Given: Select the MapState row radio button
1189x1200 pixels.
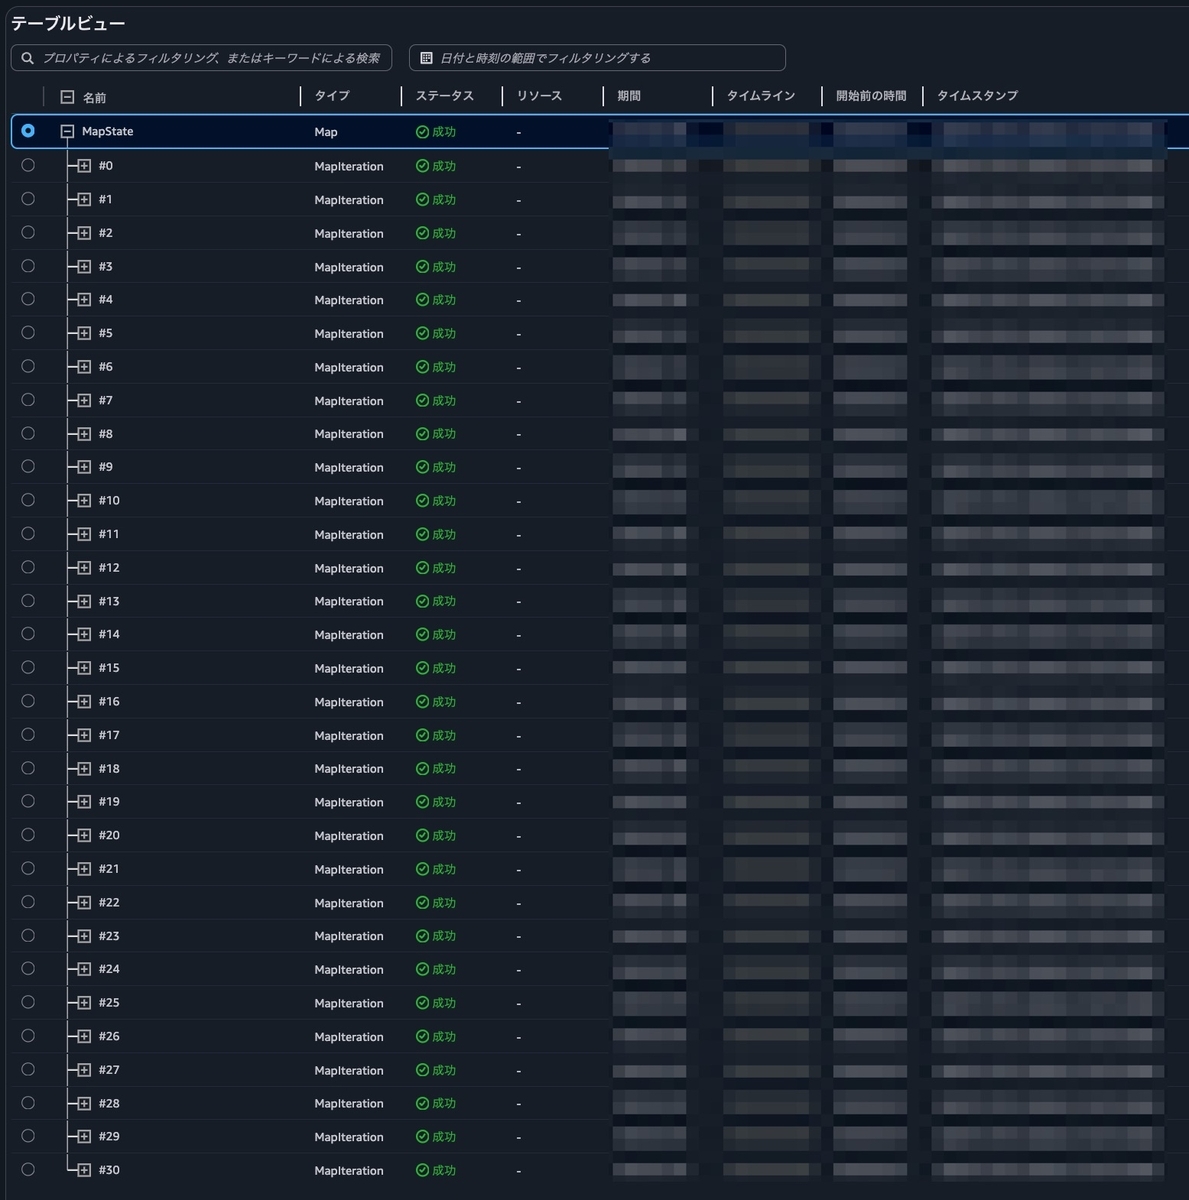Looking at the screenshot, I should pyautogui.click(x=28, y=131).
